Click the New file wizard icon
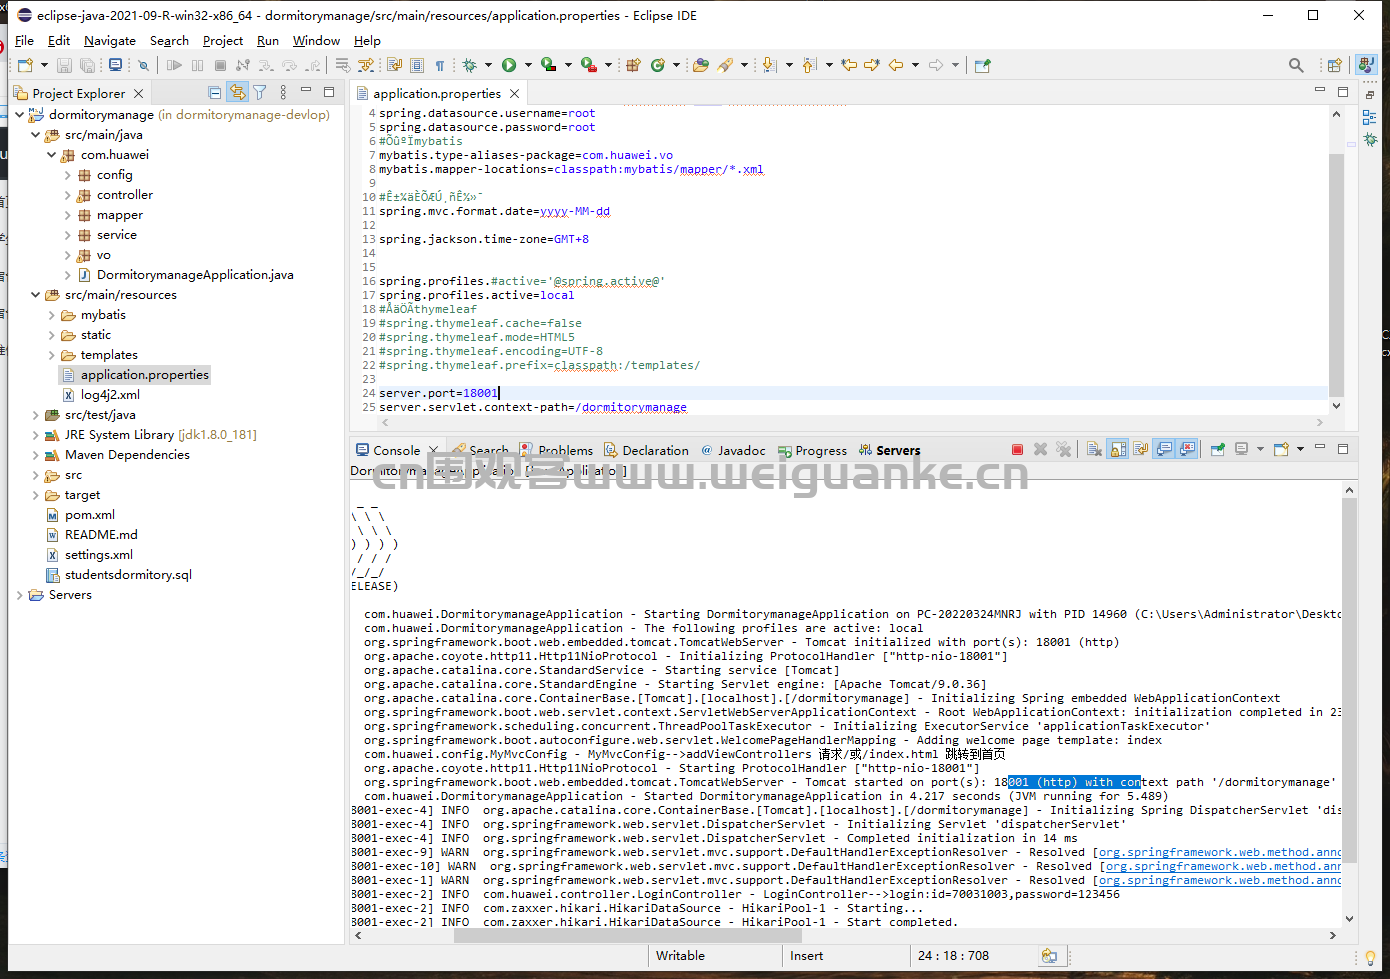This screenshot has height=979, width=1390. click(25, 65)
